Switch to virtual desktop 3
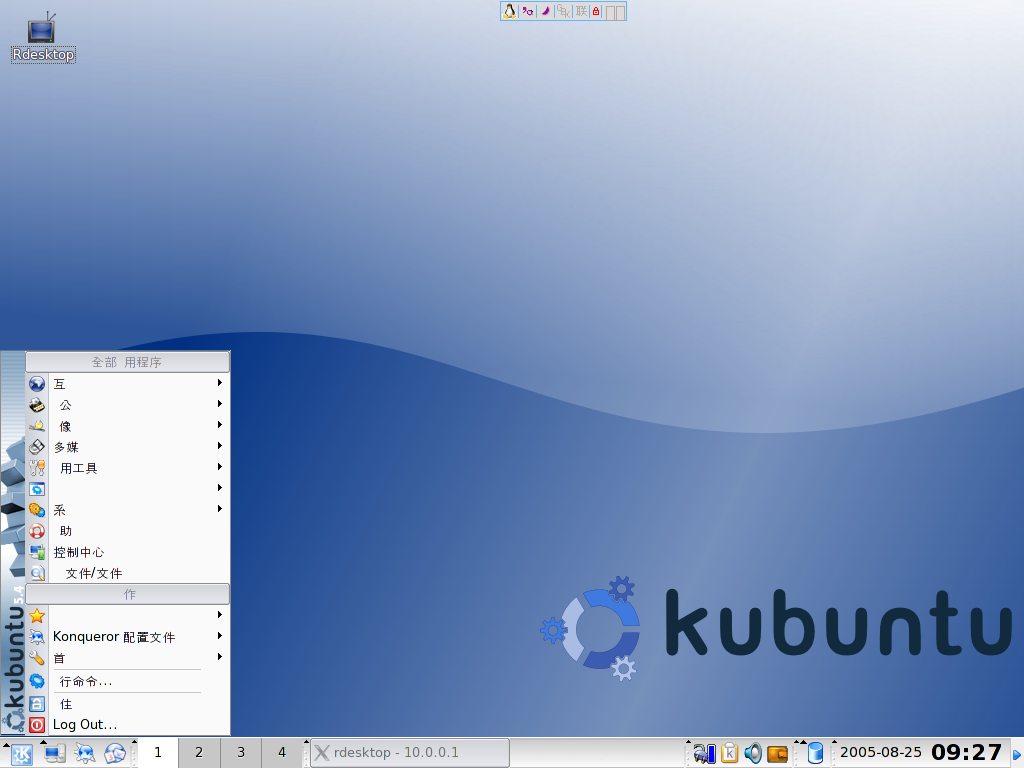1024x768 pixels. pos(241,753)
